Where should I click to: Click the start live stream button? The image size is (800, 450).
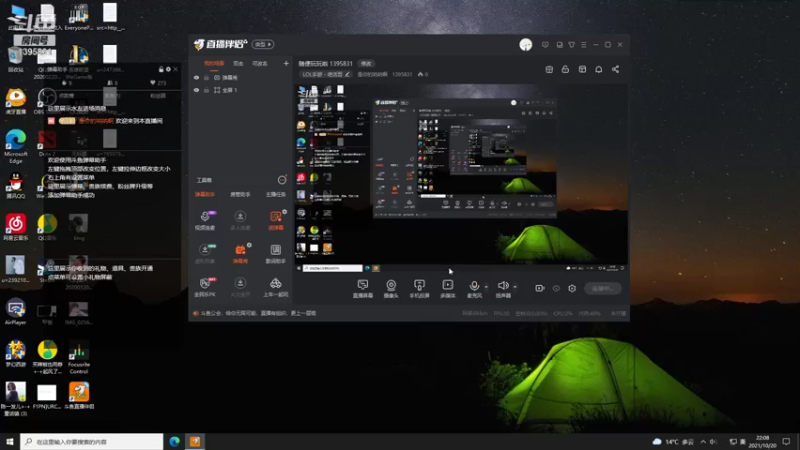603,288
